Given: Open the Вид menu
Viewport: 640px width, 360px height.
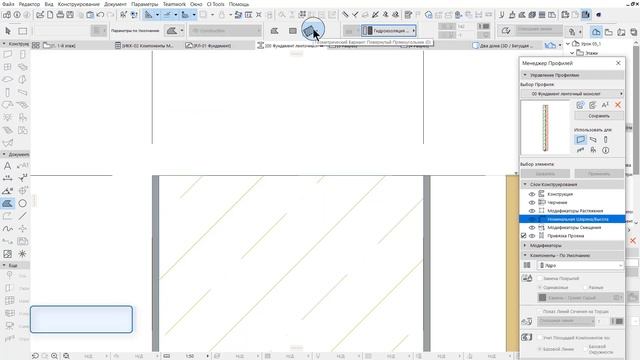Looking at the screenshot, I should [x=49, y=4].
